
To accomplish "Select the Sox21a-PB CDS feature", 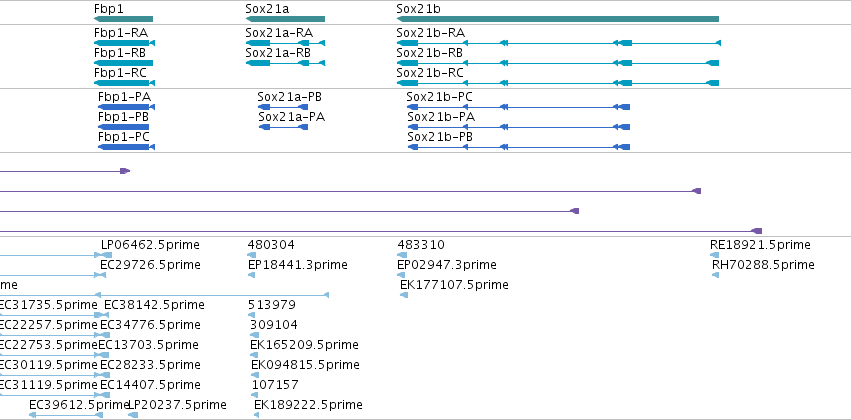I will point(283,107).
